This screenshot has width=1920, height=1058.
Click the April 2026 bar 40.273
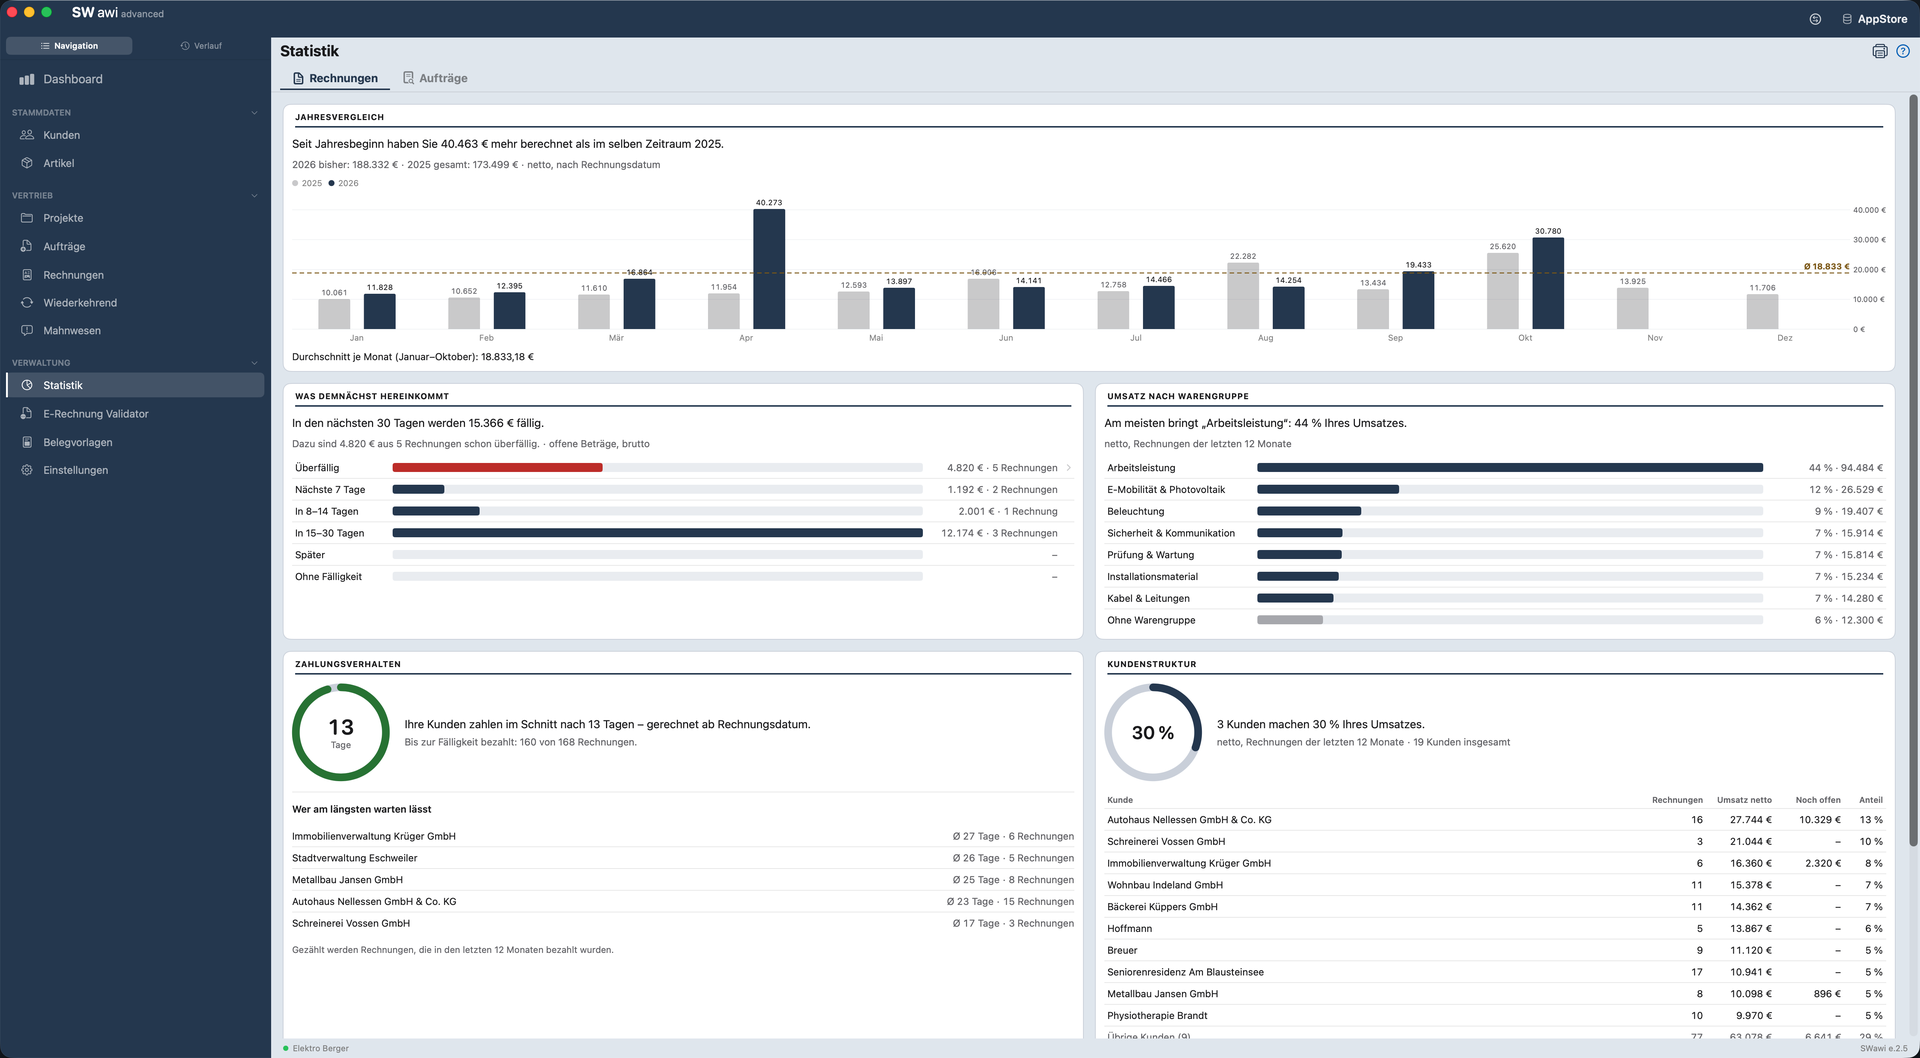[769, 269]
